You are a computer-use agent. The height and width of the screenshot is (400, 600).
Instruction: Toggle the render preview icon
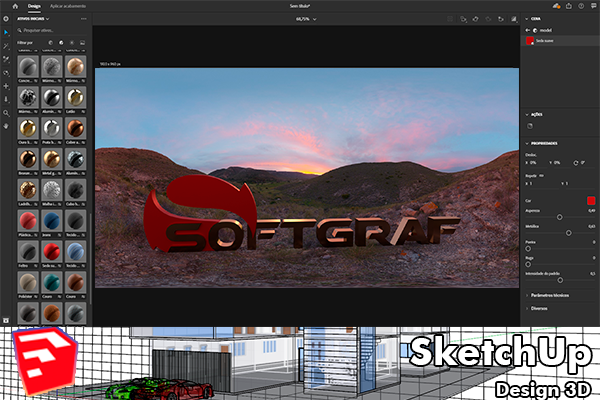pos(514,19)
